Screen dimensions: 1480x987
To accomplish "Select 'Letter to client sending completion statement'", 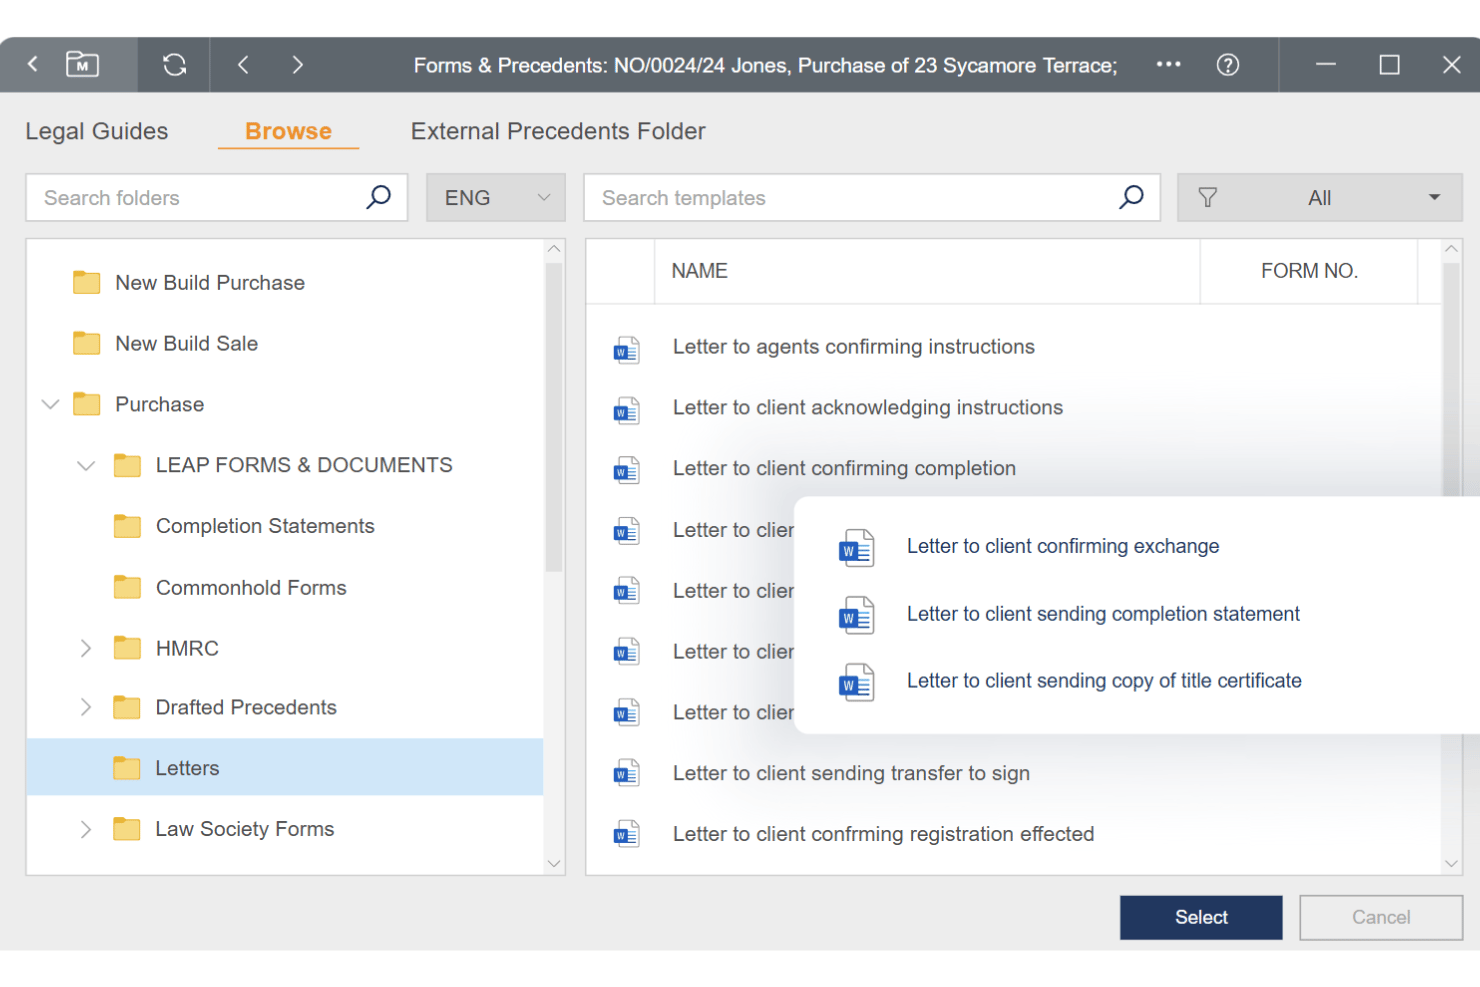I will [1103, 614].
